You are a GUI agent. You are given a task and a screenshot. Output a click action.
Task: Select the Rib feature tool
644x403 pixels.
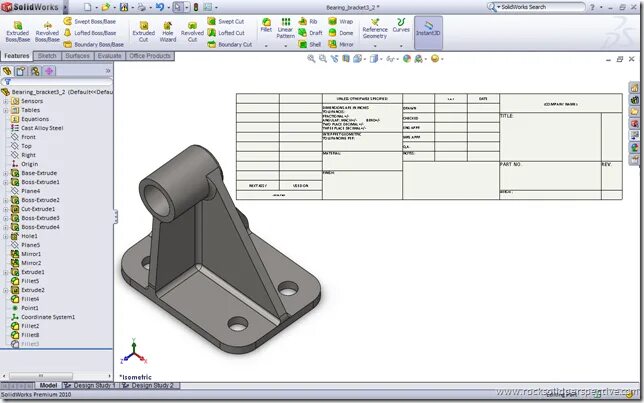tap(308, 21)
